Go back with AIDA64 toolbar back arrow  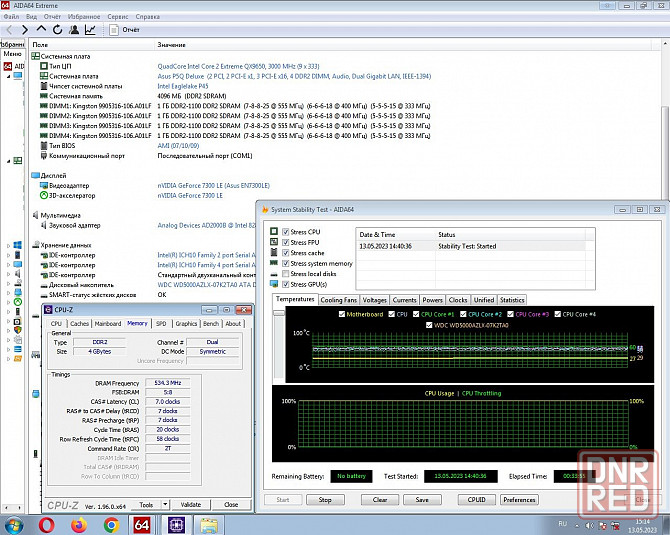point(9,29)
